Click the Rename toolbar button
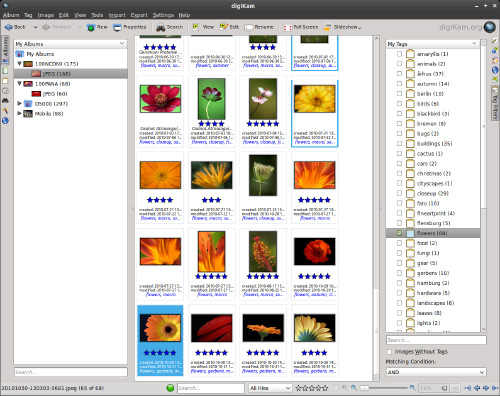Image resolution: width=500 pixels, height=396 pixels. coord(261,27)
